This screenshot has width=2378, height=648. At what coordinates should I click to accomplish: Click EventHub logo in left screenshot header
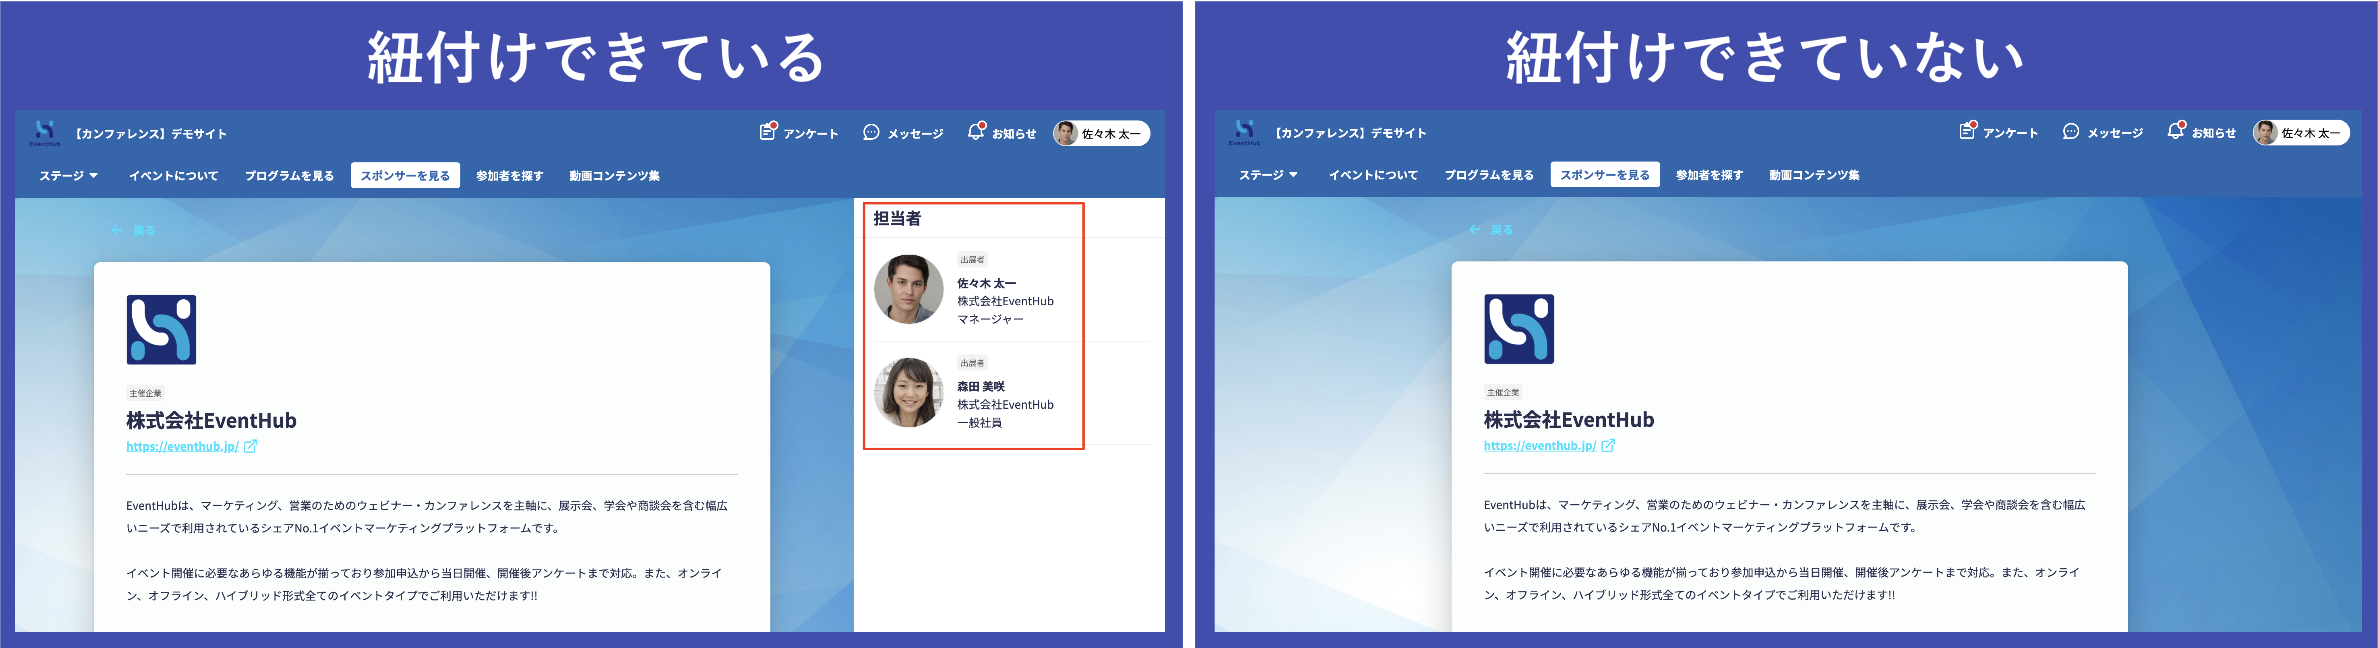tap(45, 132)
